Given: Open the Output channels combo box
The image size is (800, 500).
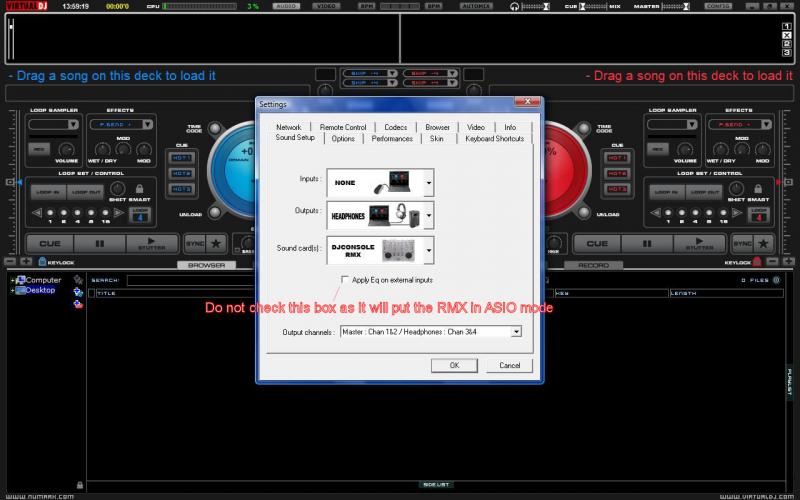Looking at the screenshot, I should 431,332.
